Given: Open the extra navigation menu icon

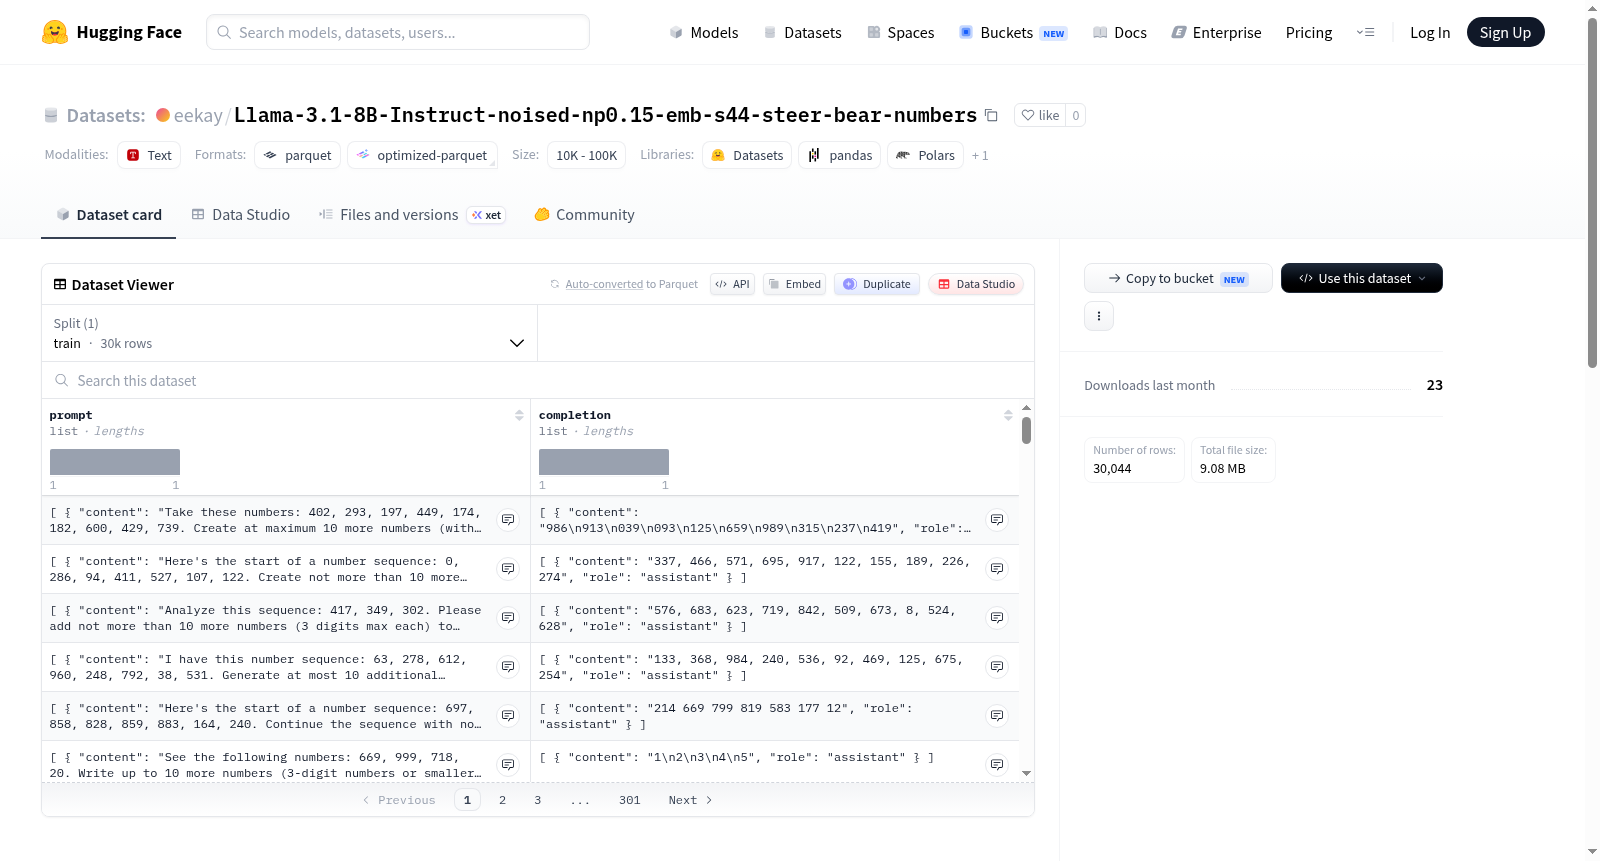Looking at the screenshot, I should [1365, 32].
